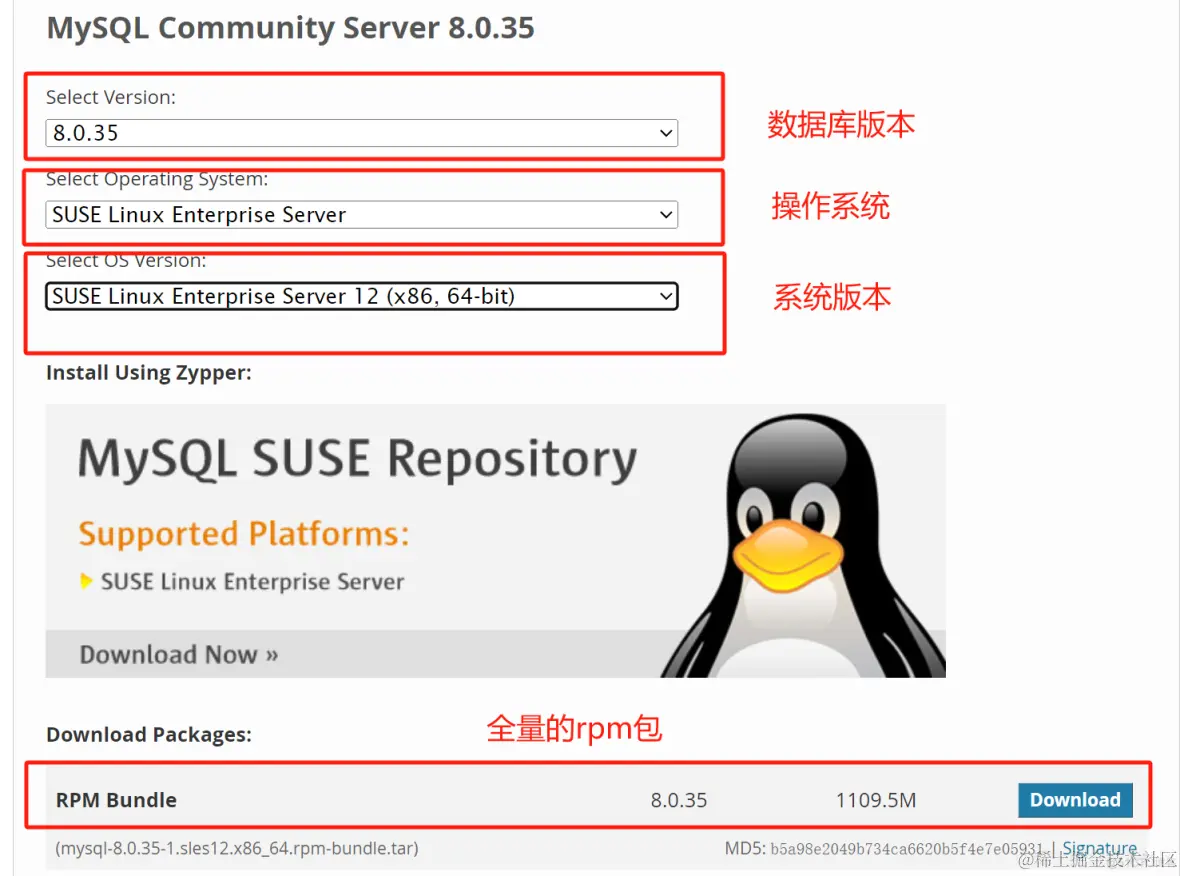Click the MySQL Community Server 8.0.35 heading
1184x876 pixels.
[291, 28]
